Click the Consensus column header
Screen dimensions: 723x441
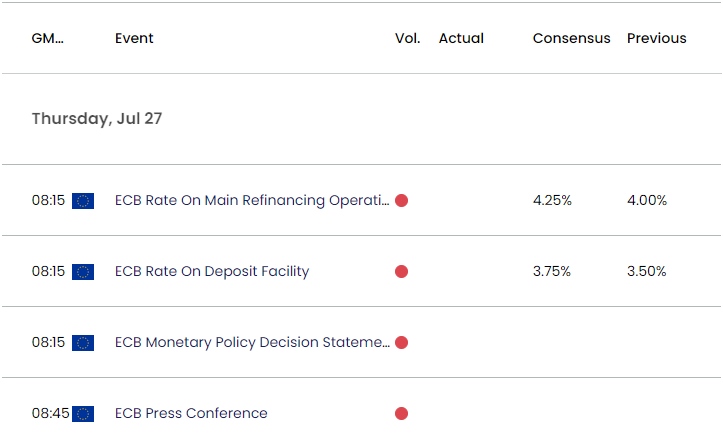click(x=571, y=38)
